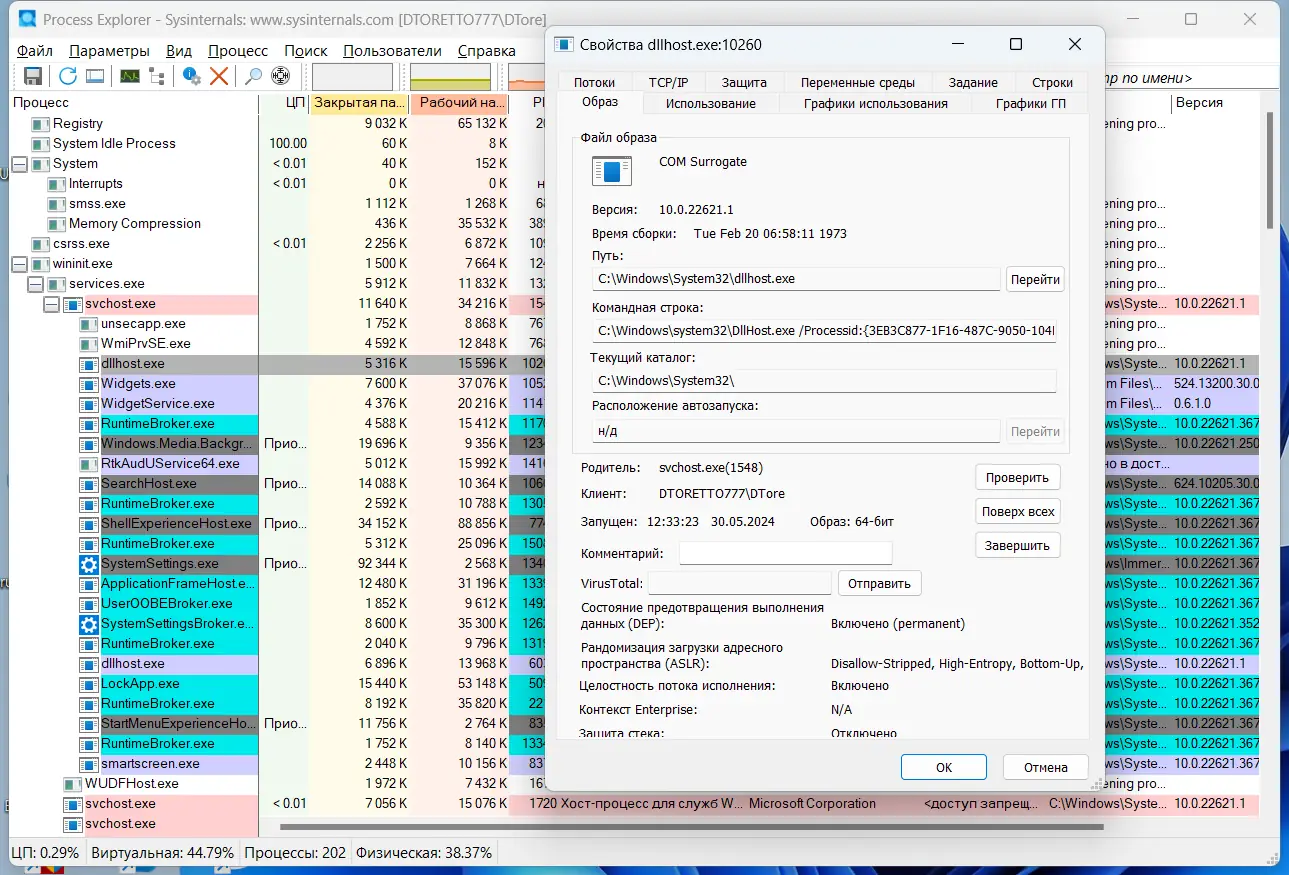Open the Параметры menu
Image resolution: width=1289 pixels, height=875 pixels.
[x=110, y=51]
